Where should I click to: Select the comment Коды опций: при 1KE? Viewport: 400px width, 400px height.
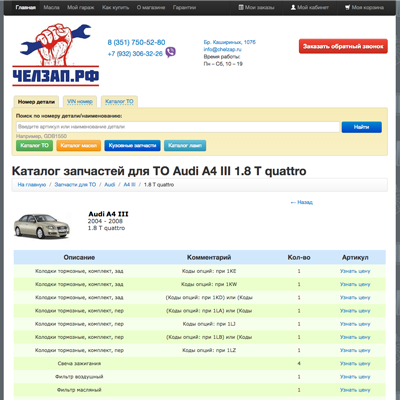click(x=209, y=271)
